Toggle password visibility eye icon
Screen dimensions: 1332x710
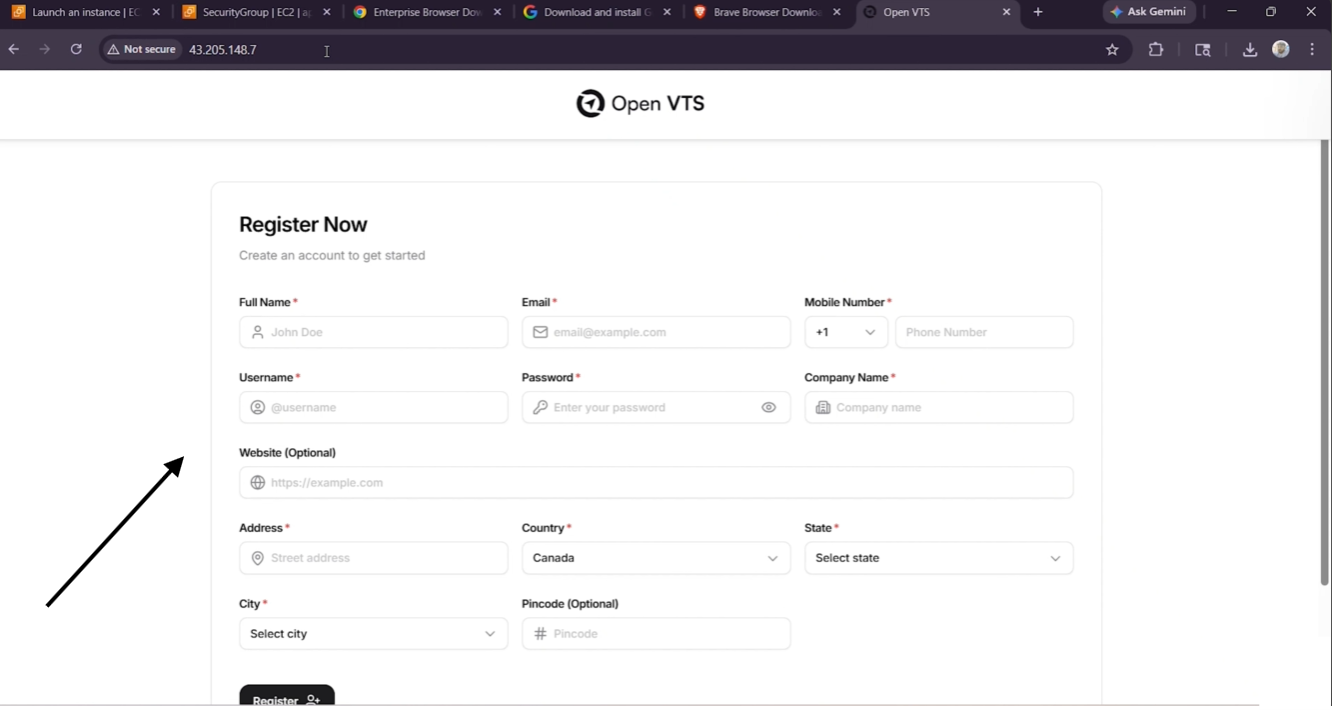(768, 407)
